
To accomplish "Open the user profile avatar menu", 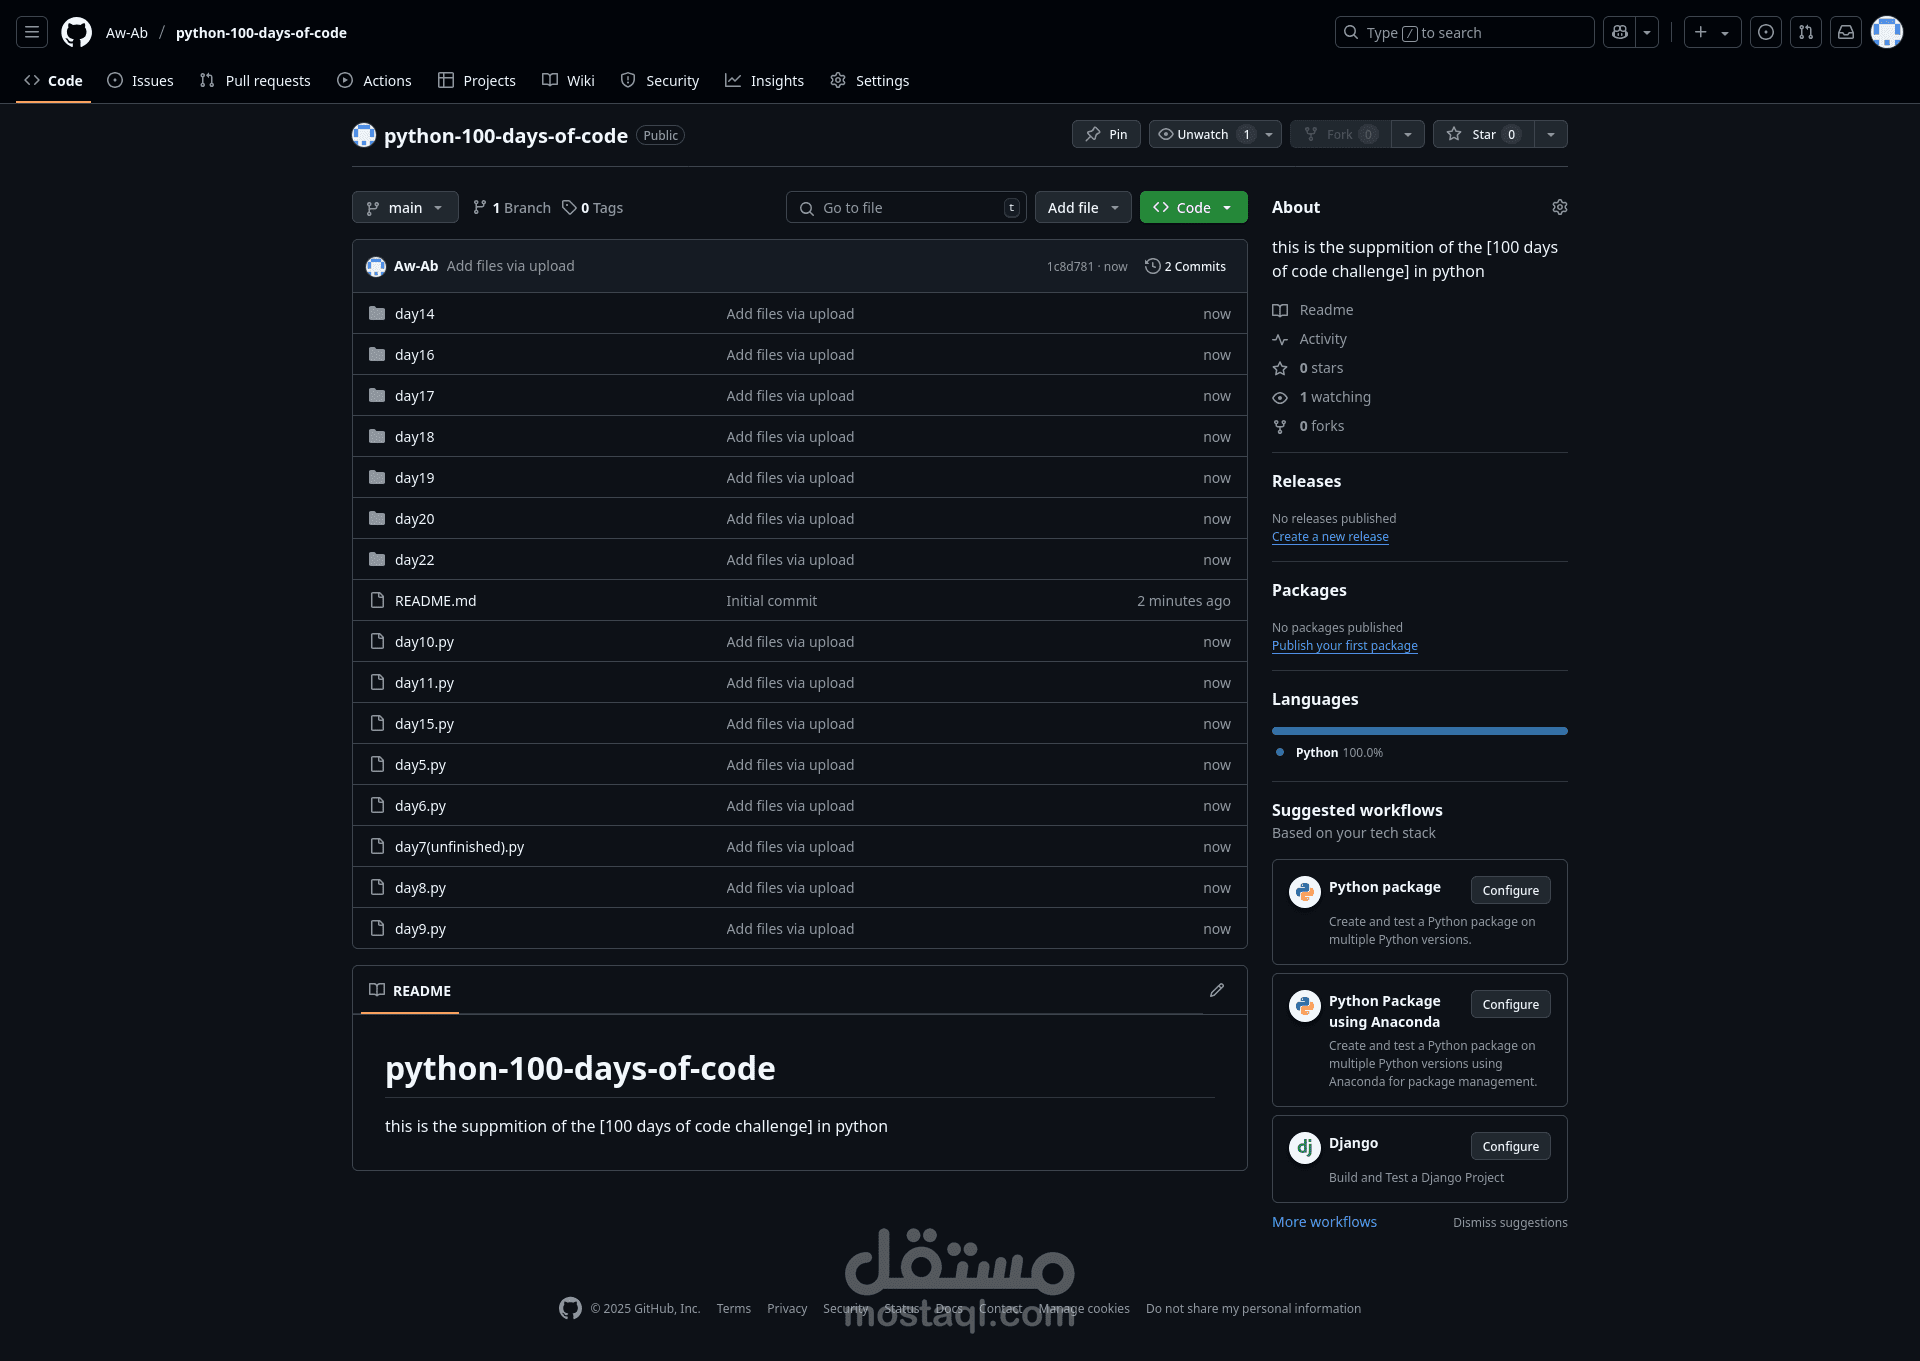I will (1887, 32).
